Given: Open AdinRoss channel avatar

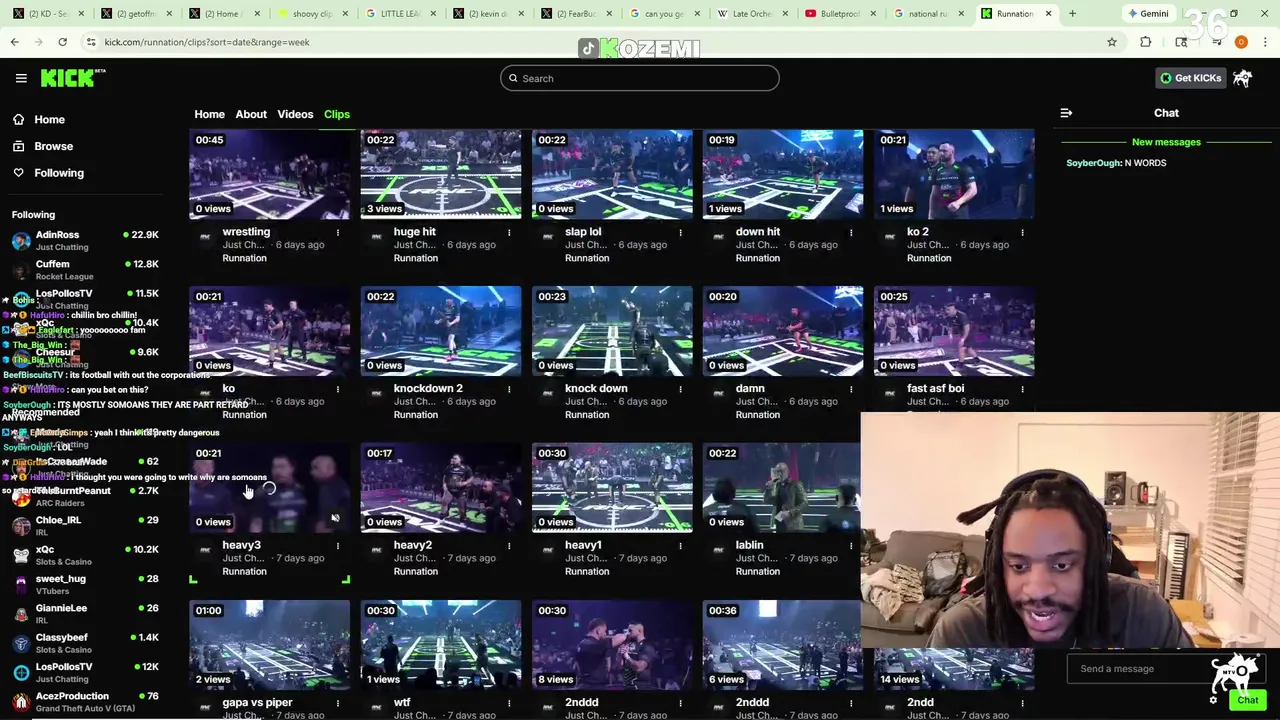Looking at the screenshot, I should pyautogui.click(x=21, y=241).
